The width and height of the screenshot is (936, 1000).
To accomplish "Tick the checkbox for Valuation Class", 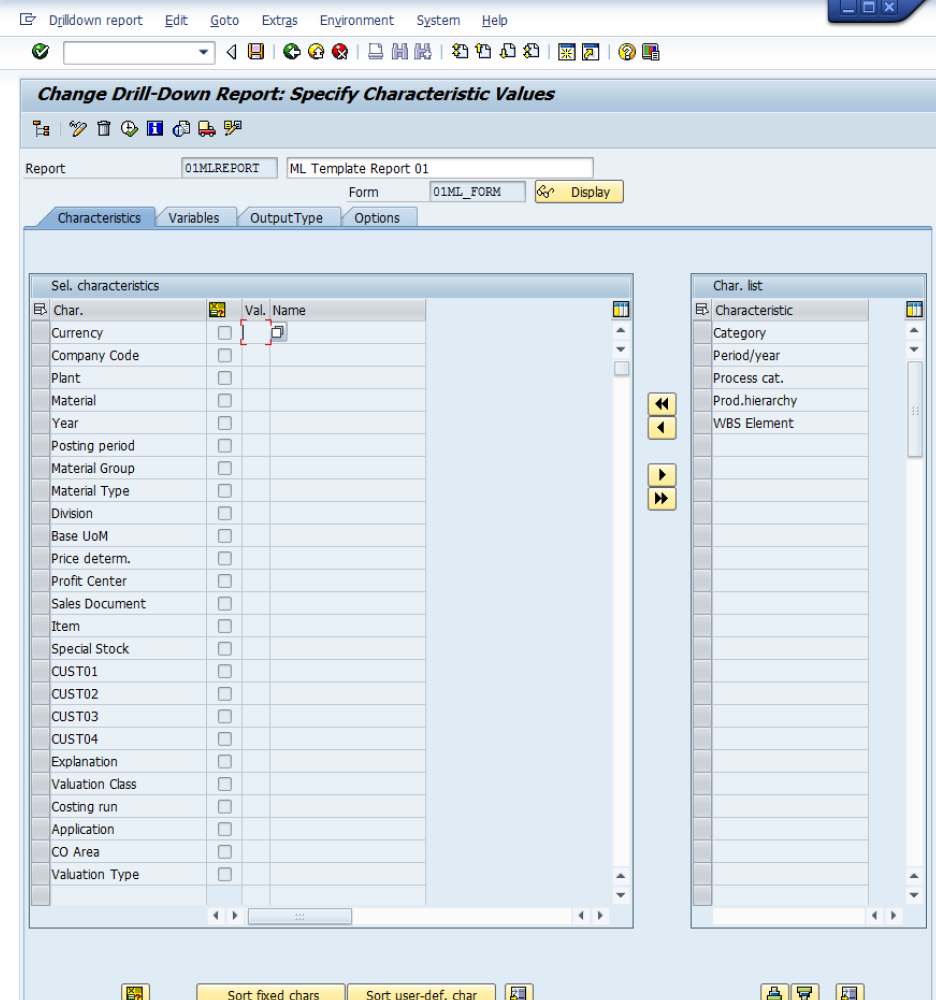I will (224, 784).
